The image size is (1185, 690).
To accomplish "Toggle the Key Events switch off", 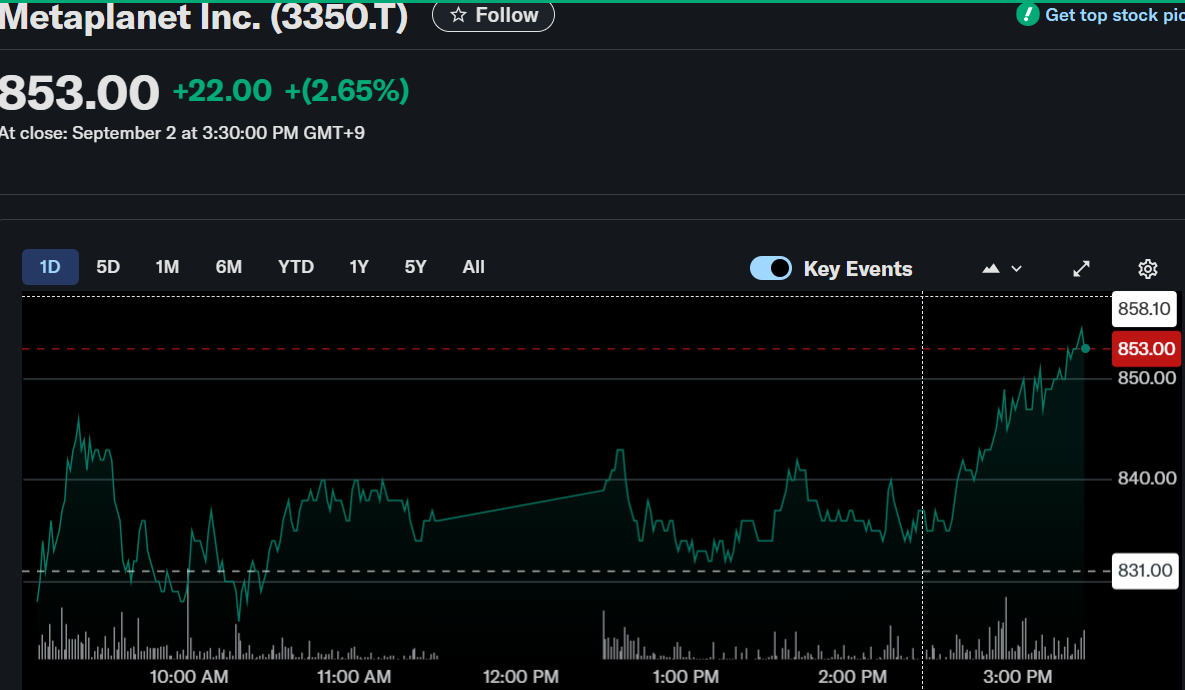I will 770,268.
